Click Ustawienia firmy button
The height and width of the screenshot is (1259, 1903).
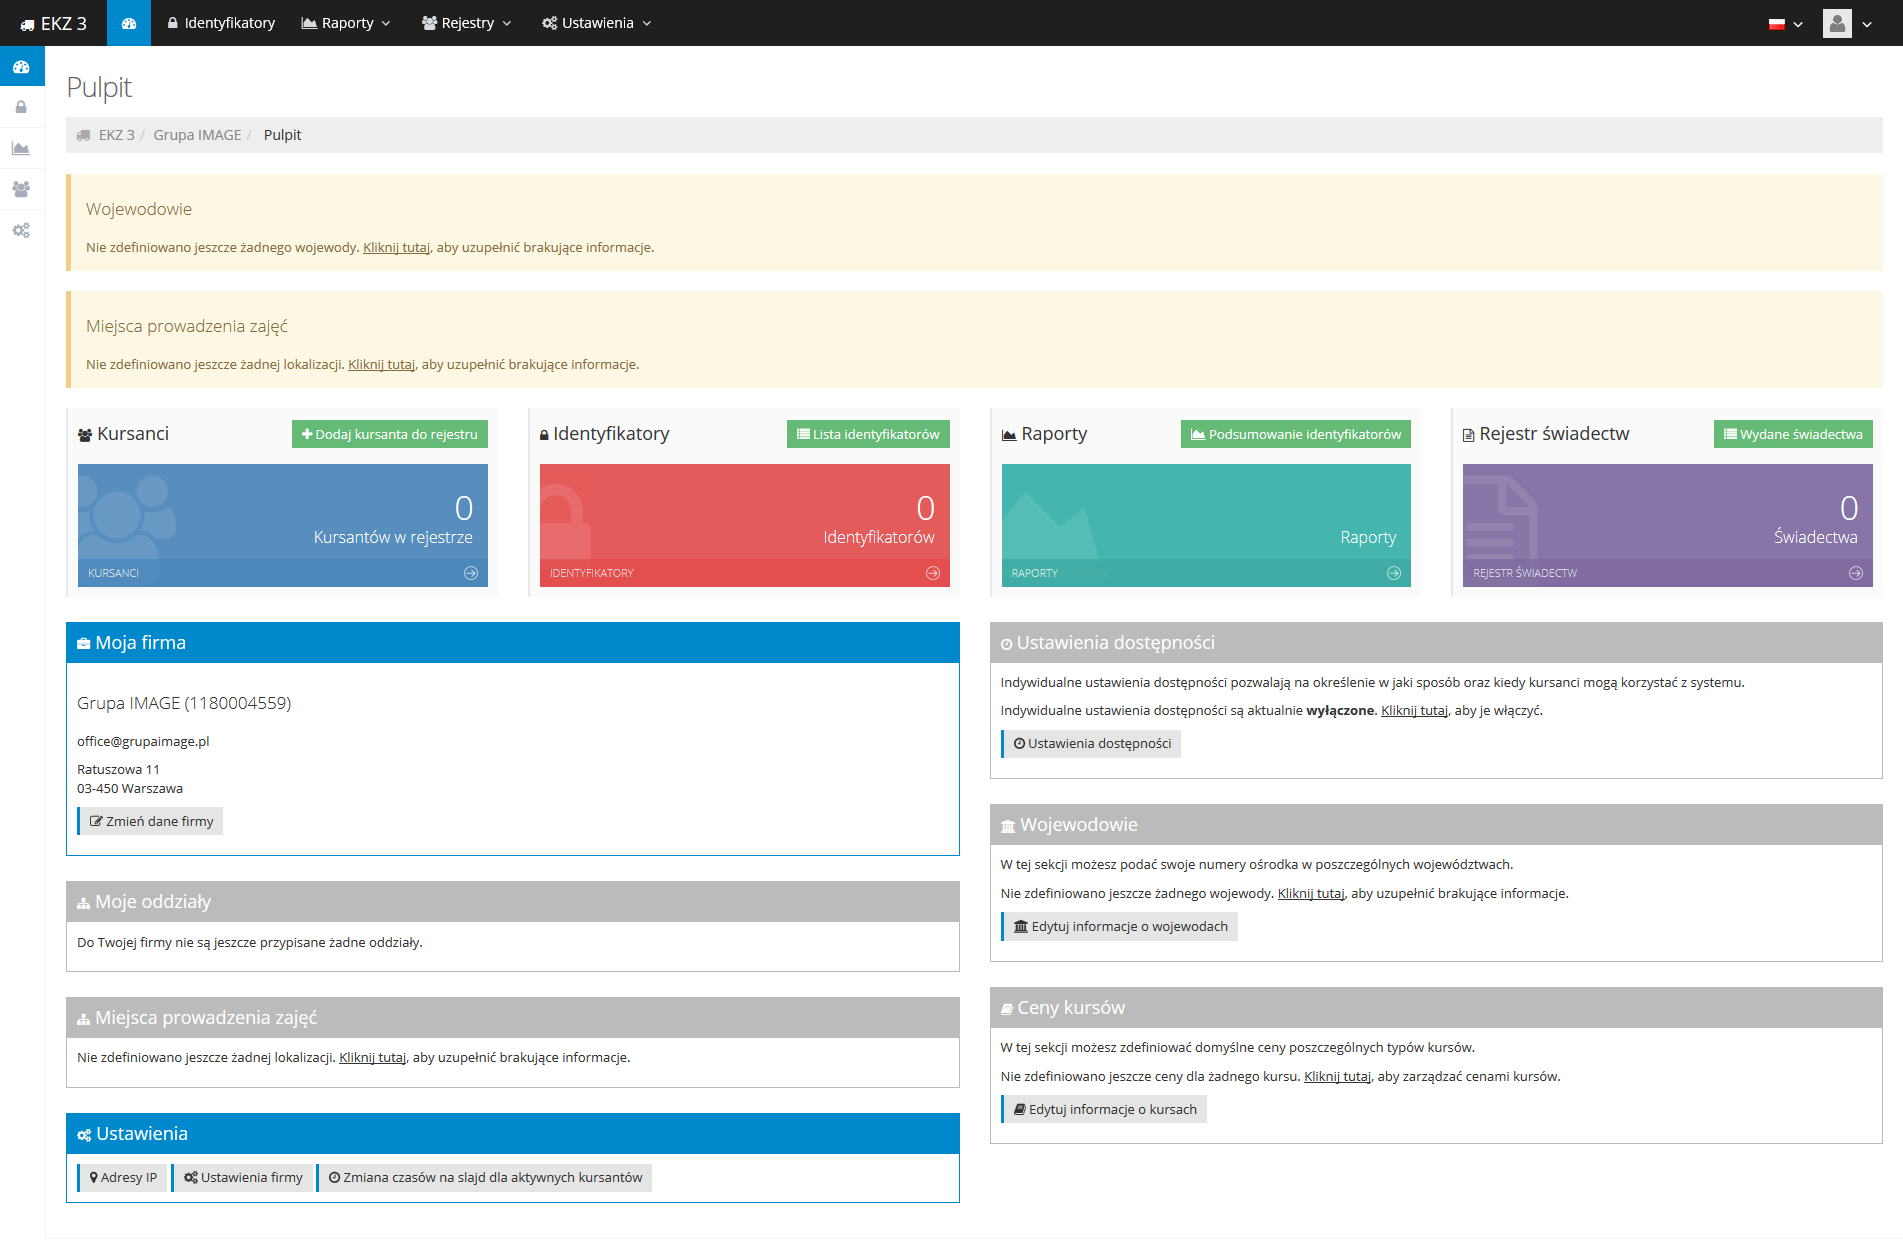point(242,1177)
